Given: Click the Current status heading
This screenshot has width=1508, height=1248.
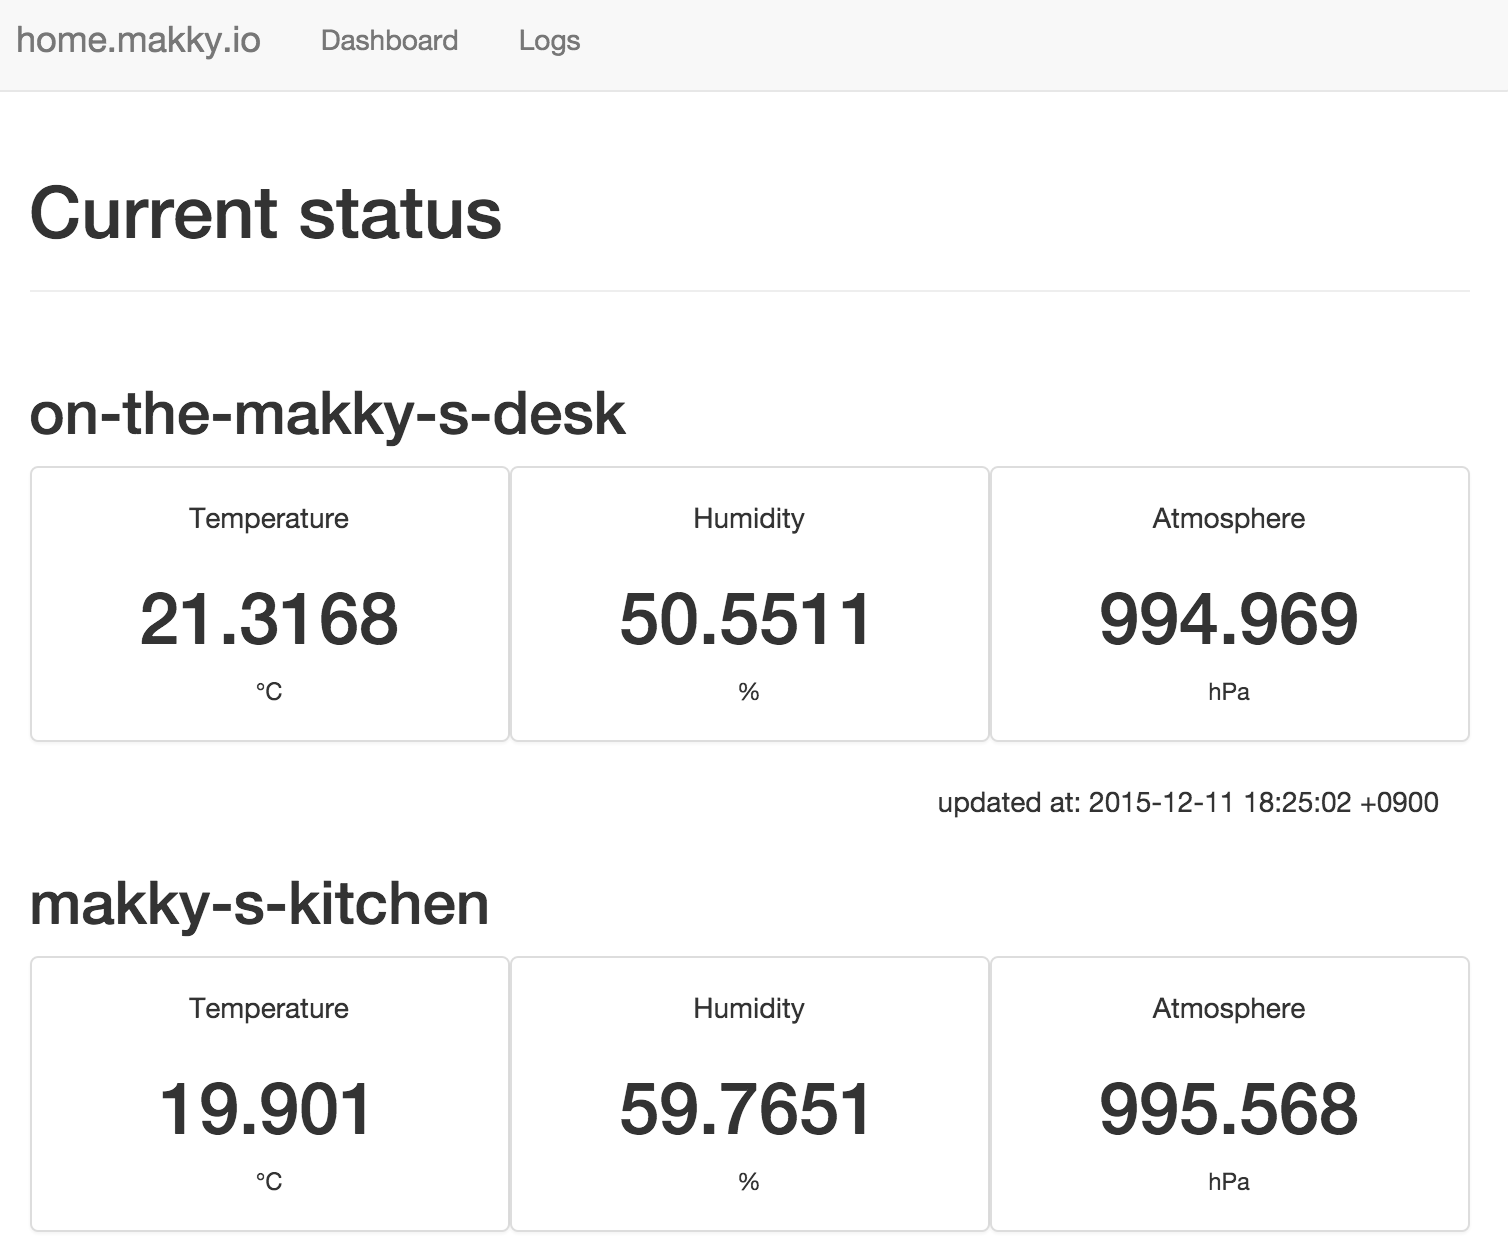Looking at the screenshot, I should click(x=266, y=214).
